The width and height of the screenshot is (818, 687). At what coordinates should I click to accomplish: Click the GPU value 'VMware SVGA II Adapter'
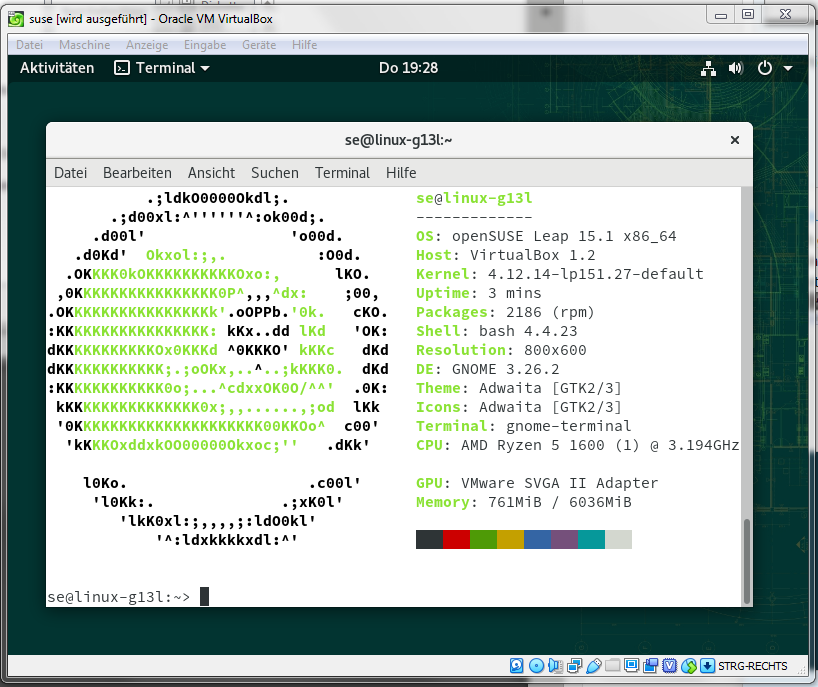point(559,483)
